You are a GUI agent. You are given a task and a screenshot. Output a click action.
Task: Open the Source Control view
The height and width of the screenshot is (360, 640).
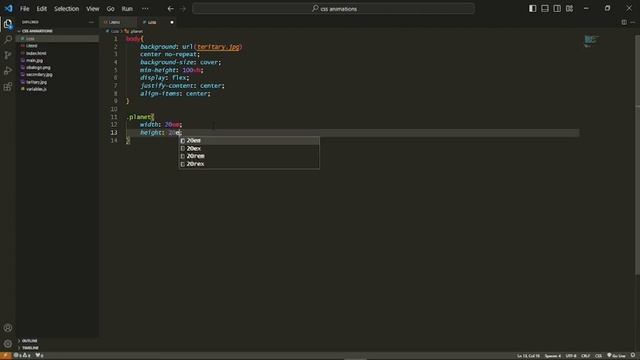pos(8,55)
